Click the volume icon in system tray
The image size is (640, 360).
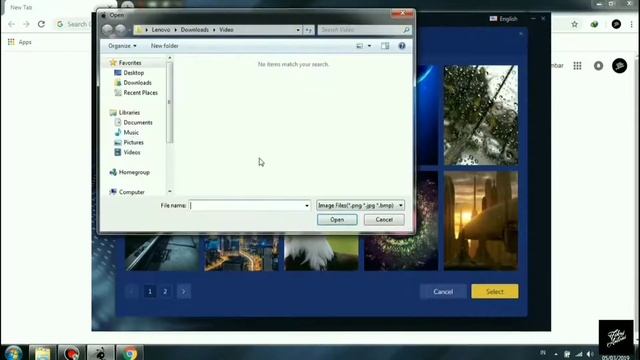coord(590,354)
